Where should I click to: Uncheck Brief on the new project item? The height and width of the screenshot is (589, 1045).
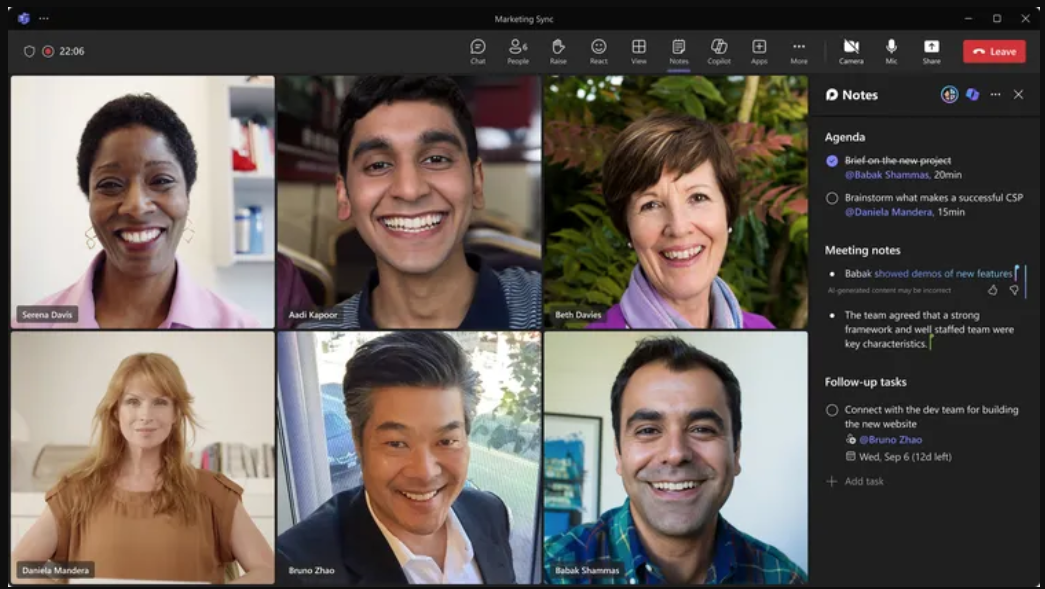point(832,161)
